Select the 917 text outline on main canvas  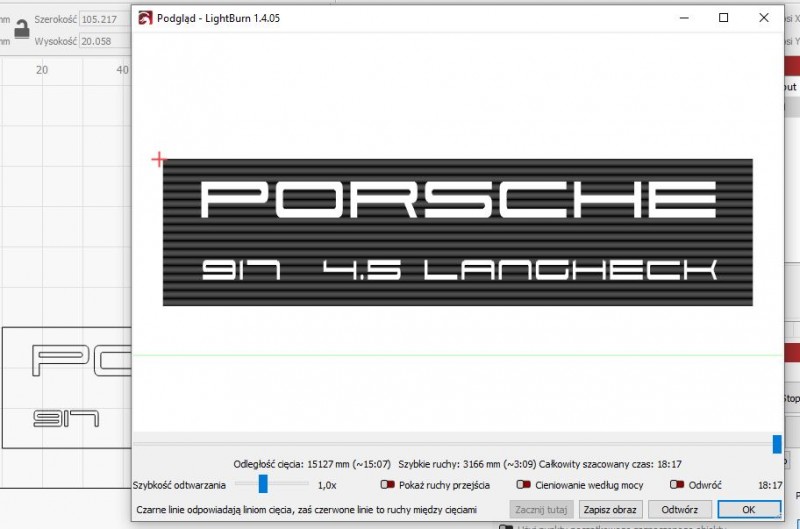(x=66, y=418)
